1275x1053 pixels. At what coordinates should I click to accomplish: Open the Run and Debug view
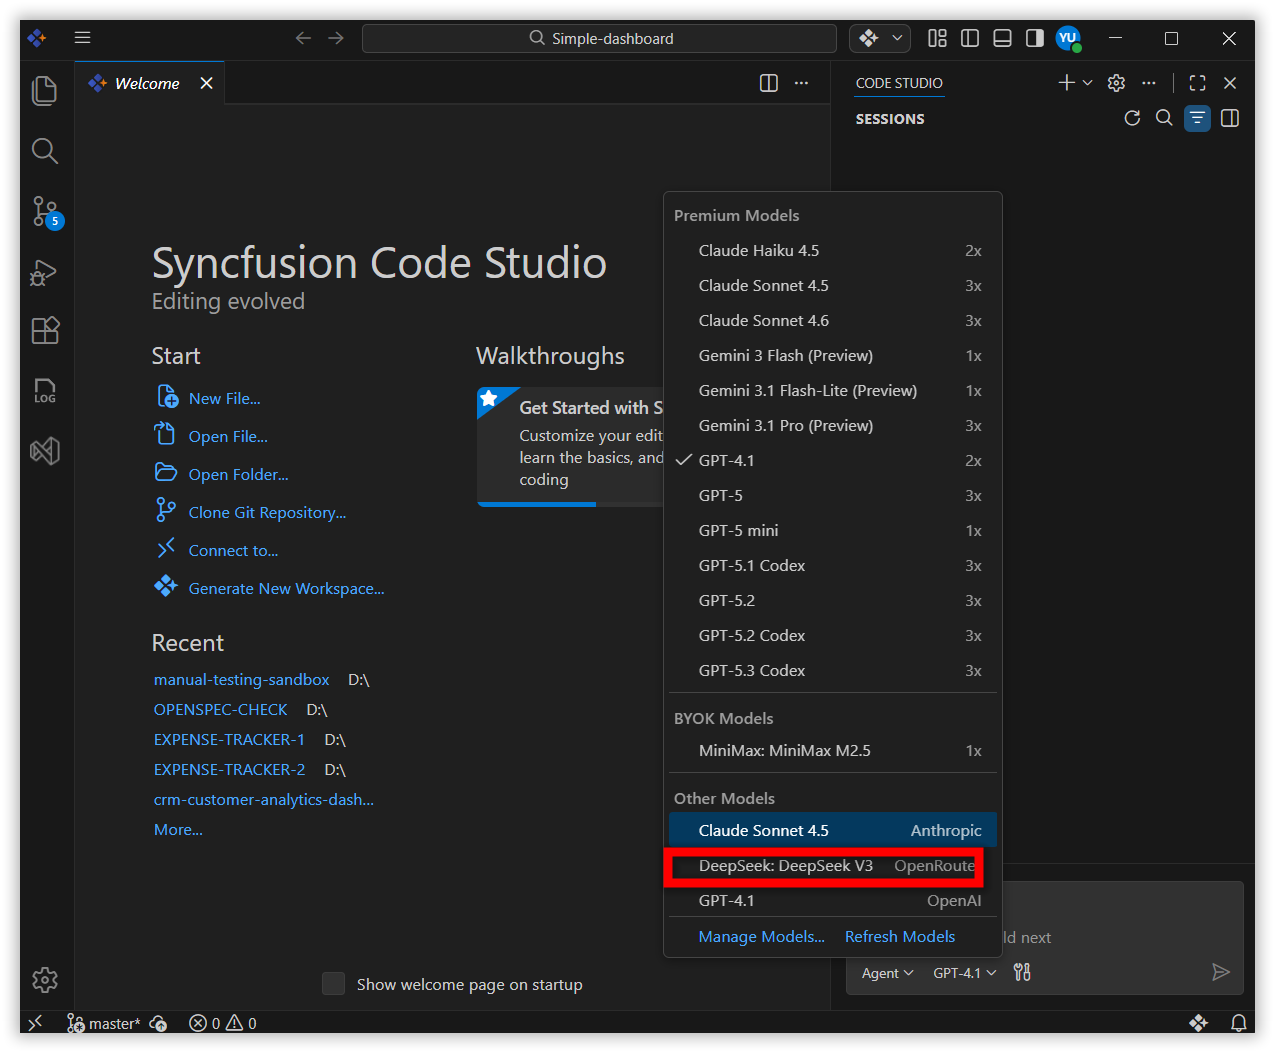click(x=45, y=272)
